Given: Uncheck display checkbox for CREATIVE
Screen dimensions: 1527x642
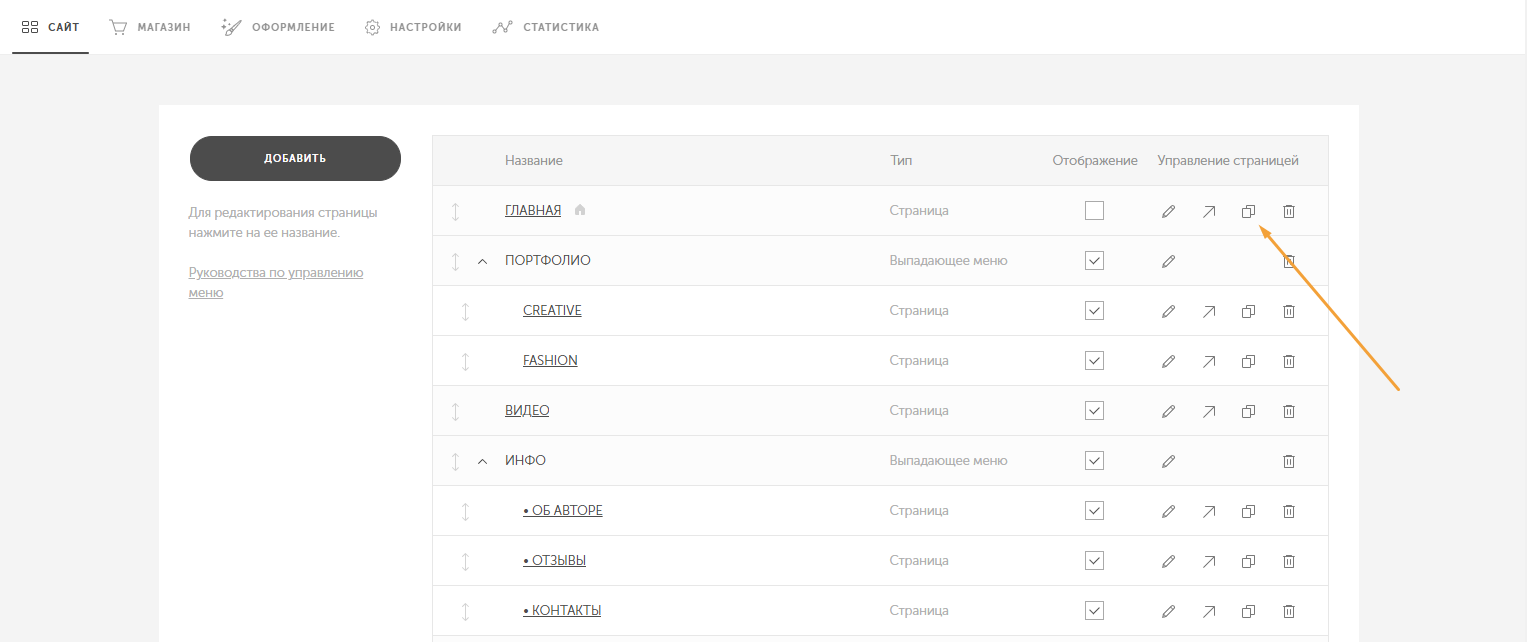Looking at the screenshot, I should 1094,311.
